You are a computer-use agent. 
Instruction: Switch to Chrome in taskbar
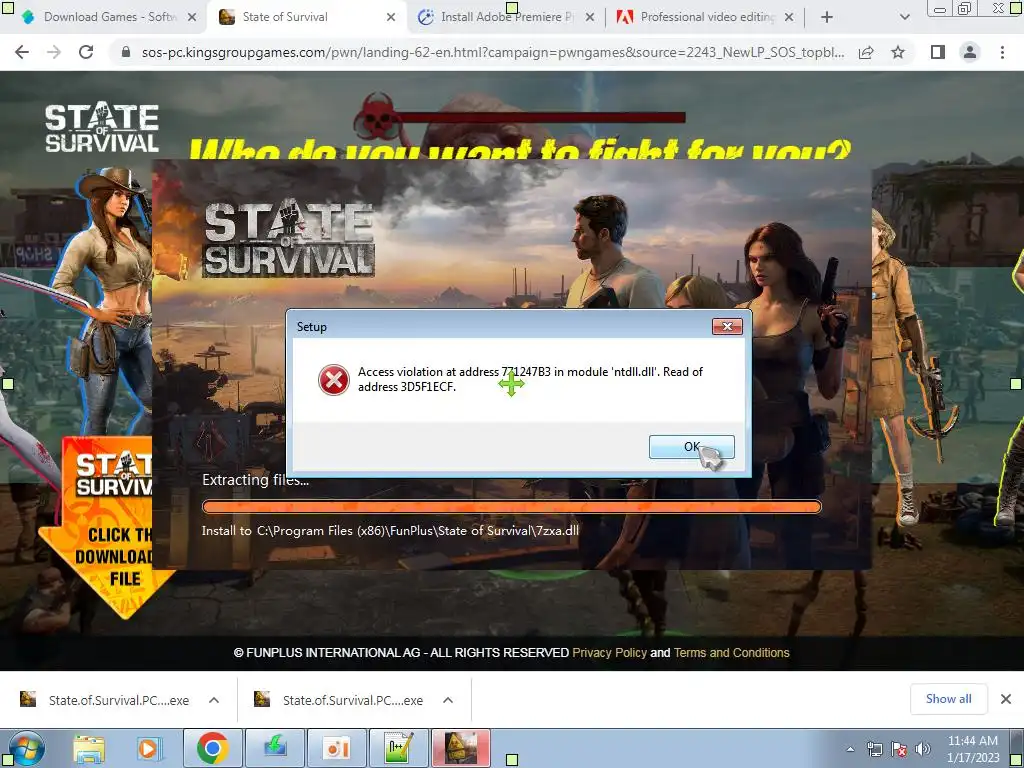(x=212, y=748)
